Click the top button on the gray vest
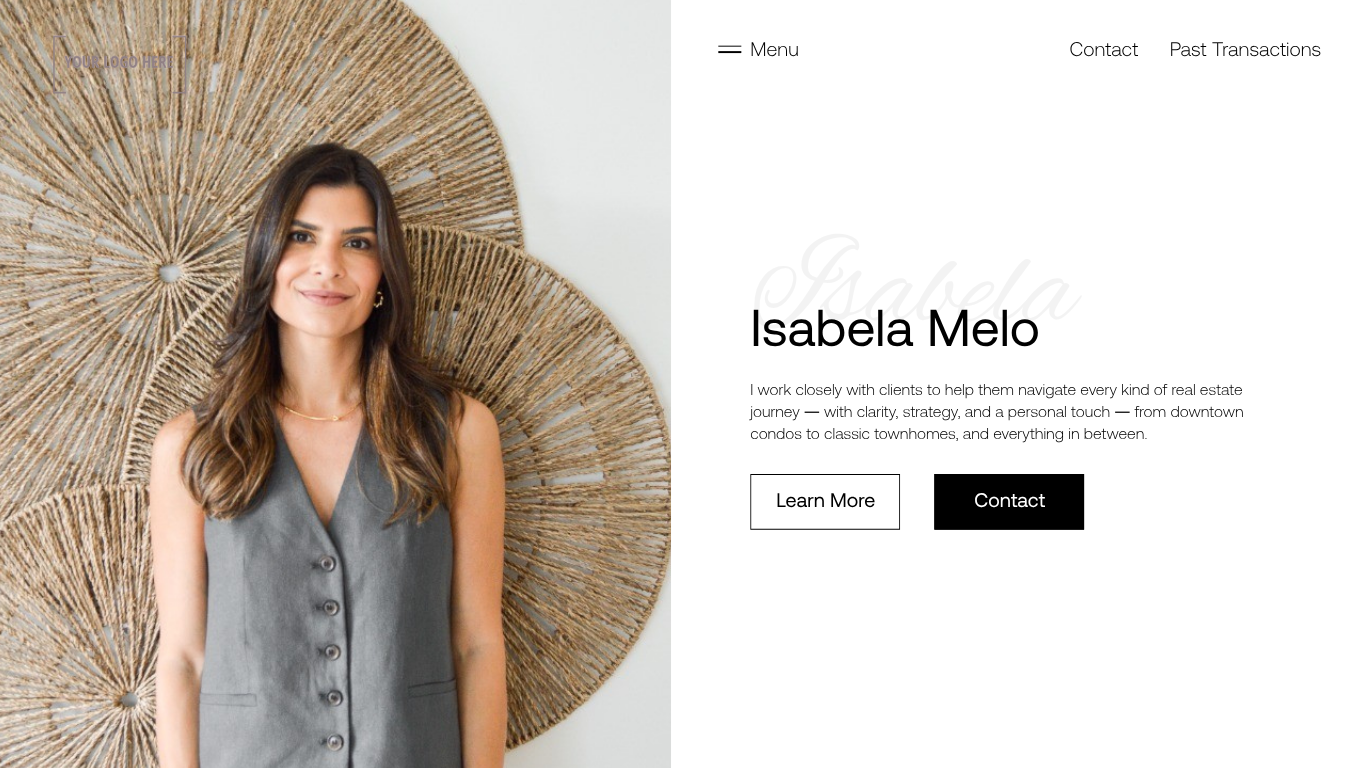Viewport: 1366px width, 768px height. pyautogui.click(x=326, y=564)
